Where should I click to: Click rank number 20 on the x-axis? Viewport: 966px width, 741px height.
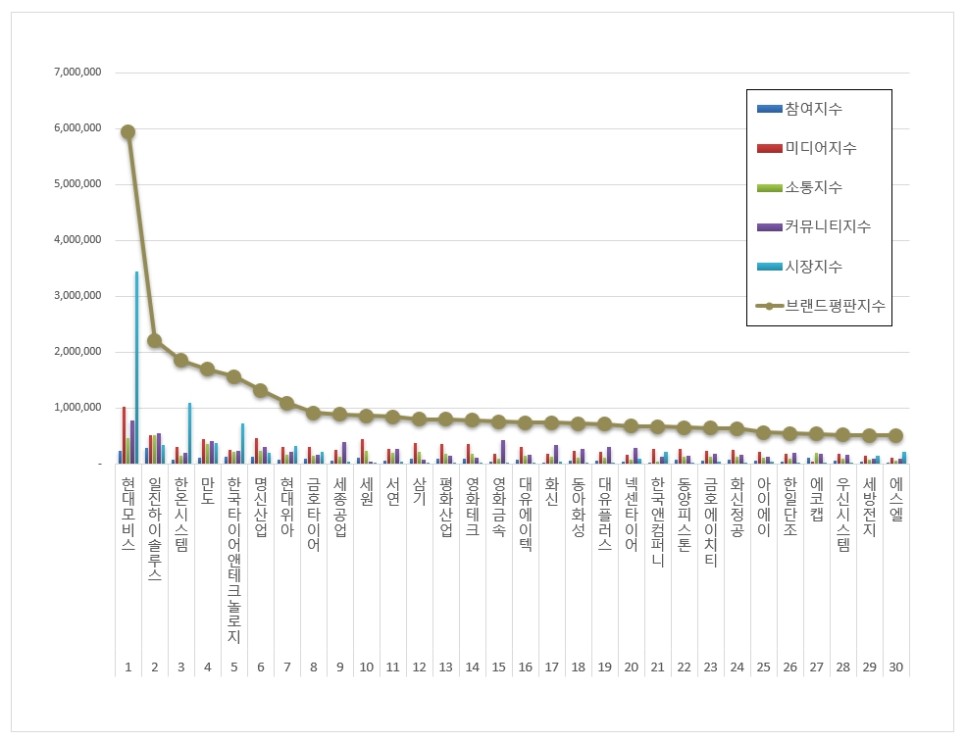click(631, 667)
